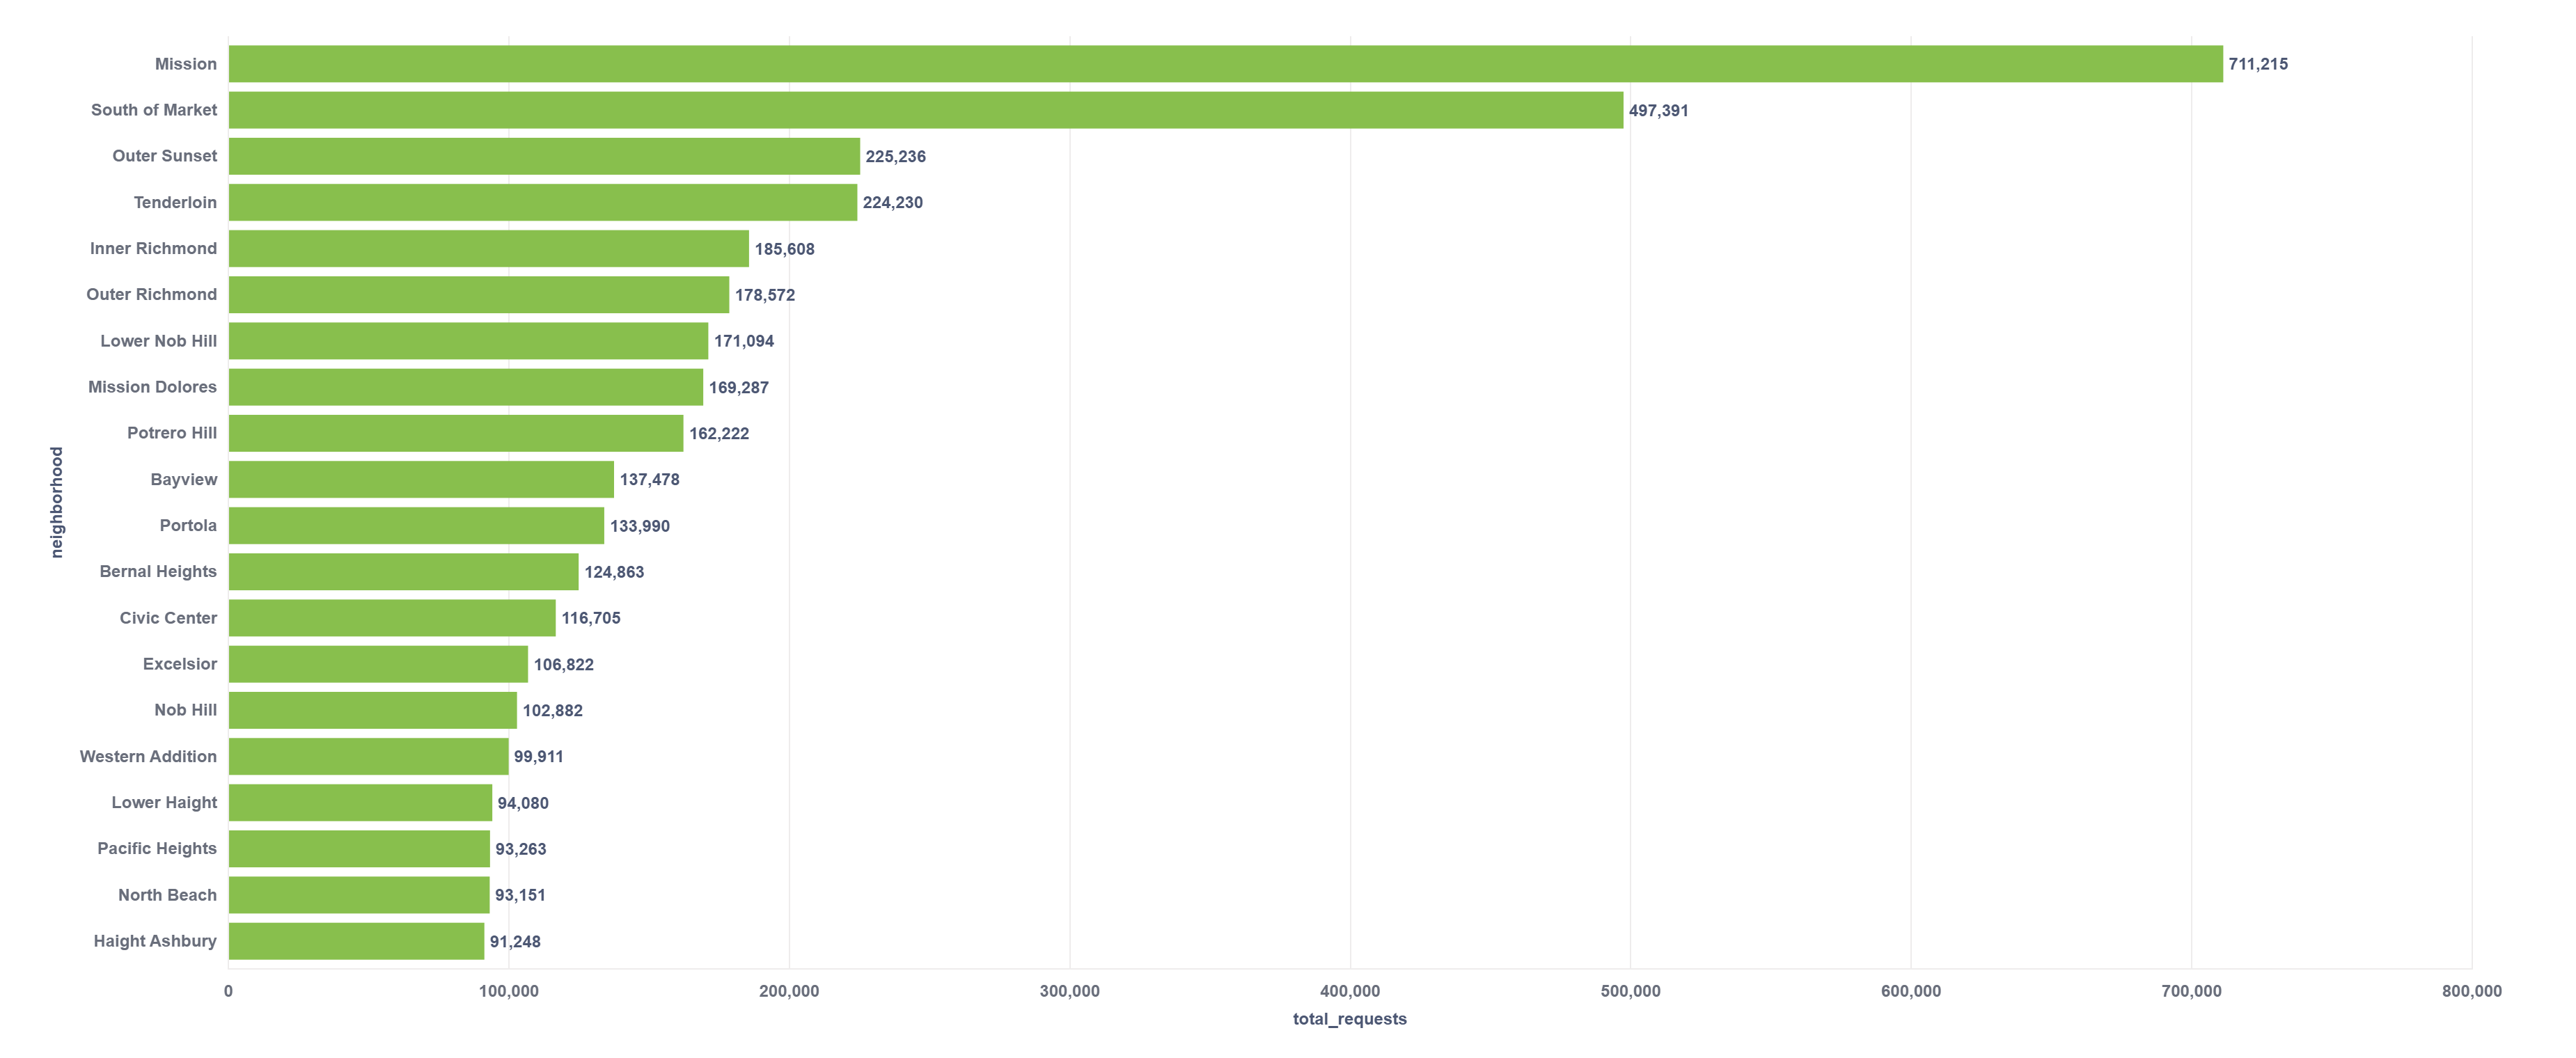Click the Portola neighborhood label
Viewport: 2576px width, 1058px height.
(x=188, y=525)
